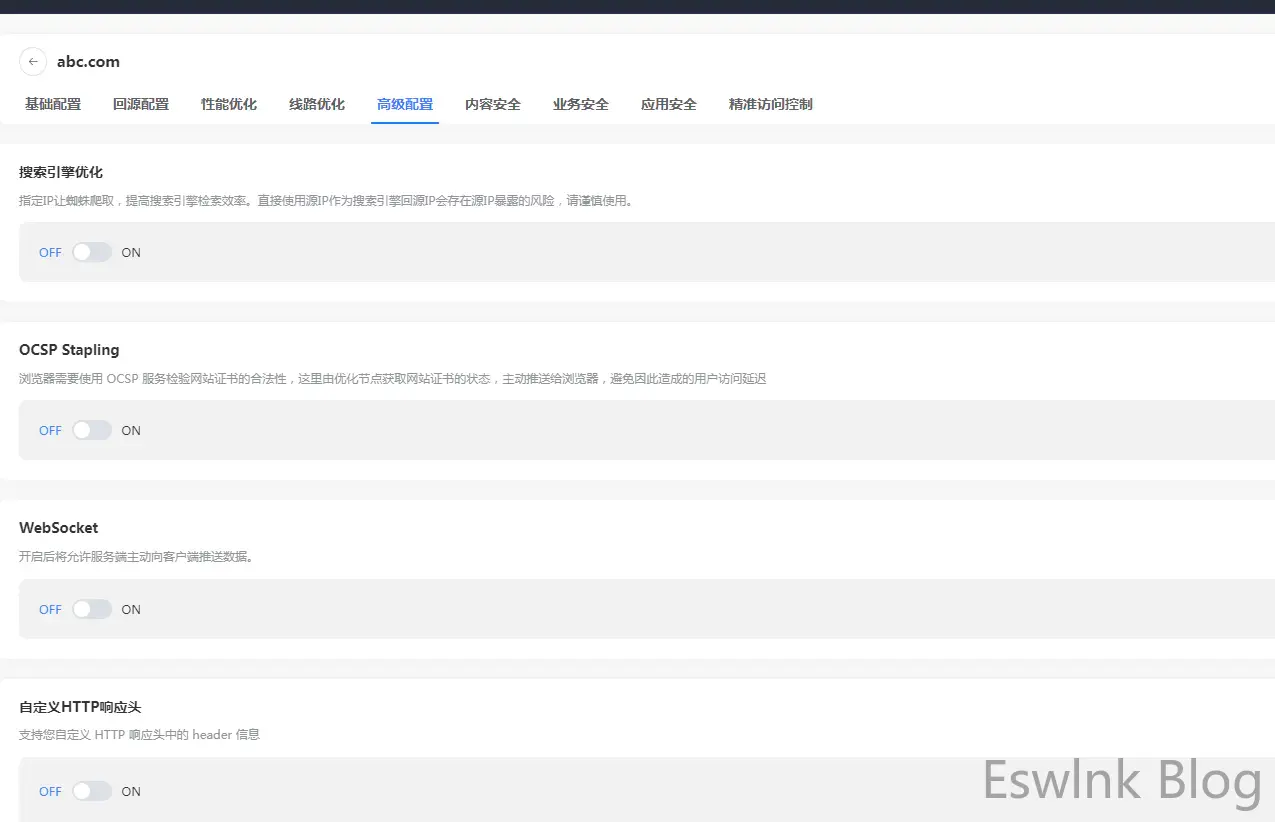Switch to the 业务安全 tab
Screen dimensions: 1275x822
click(581, 104)
